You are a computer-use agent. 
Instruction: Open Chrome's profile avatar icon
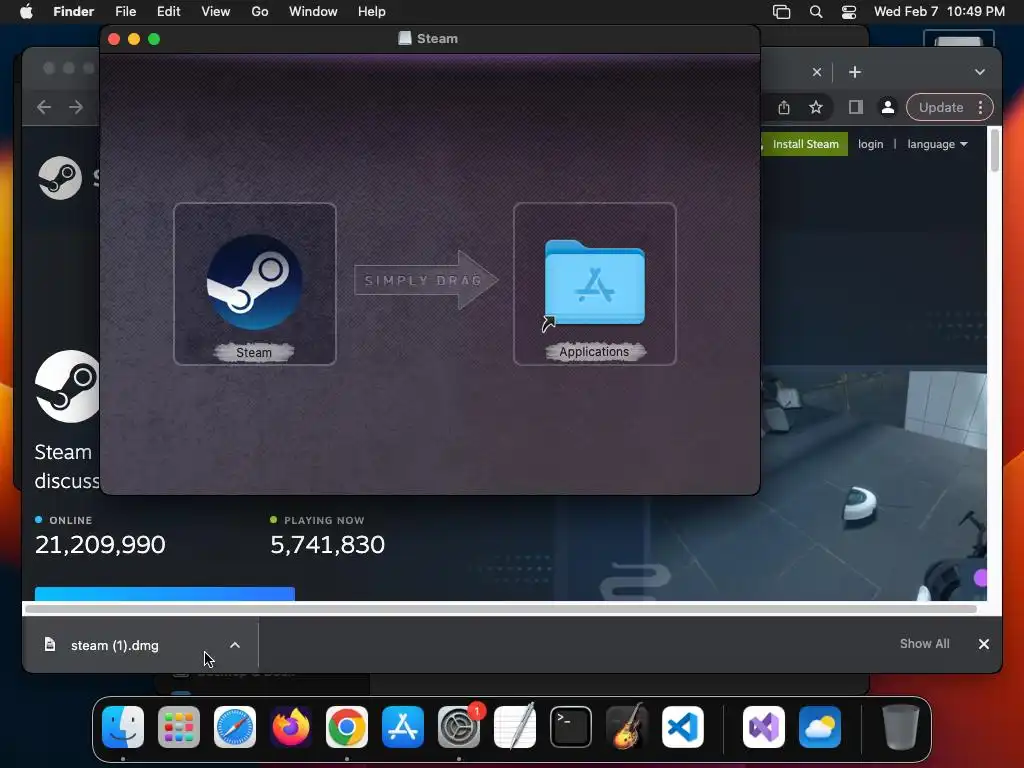coord(888,107)
